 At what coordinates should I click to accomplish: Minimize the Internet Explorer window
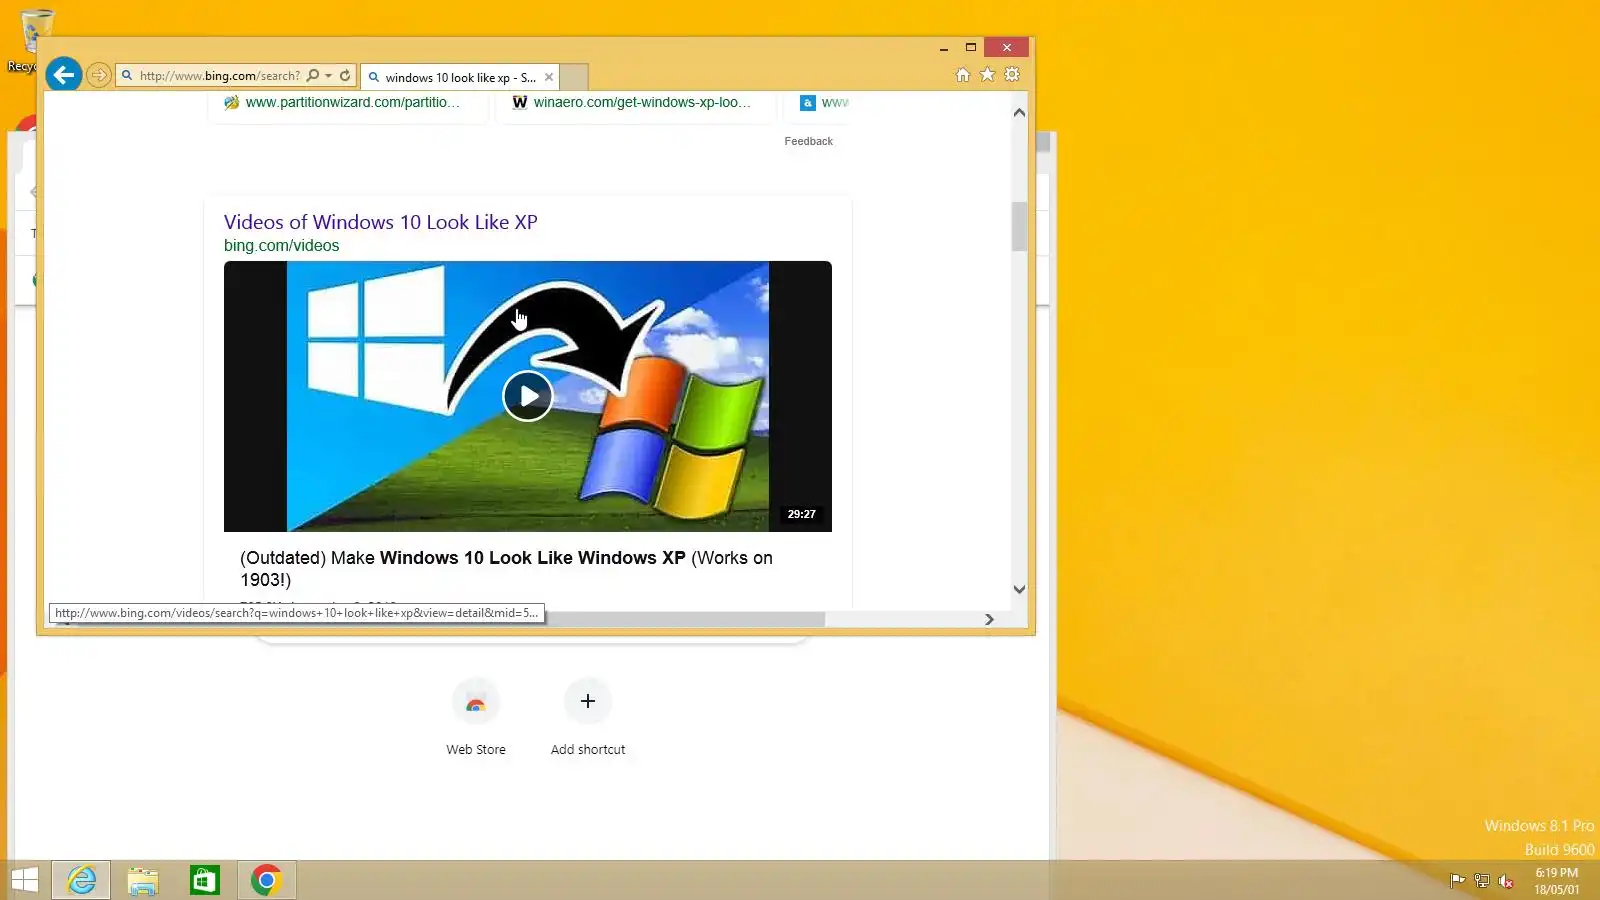943,48
